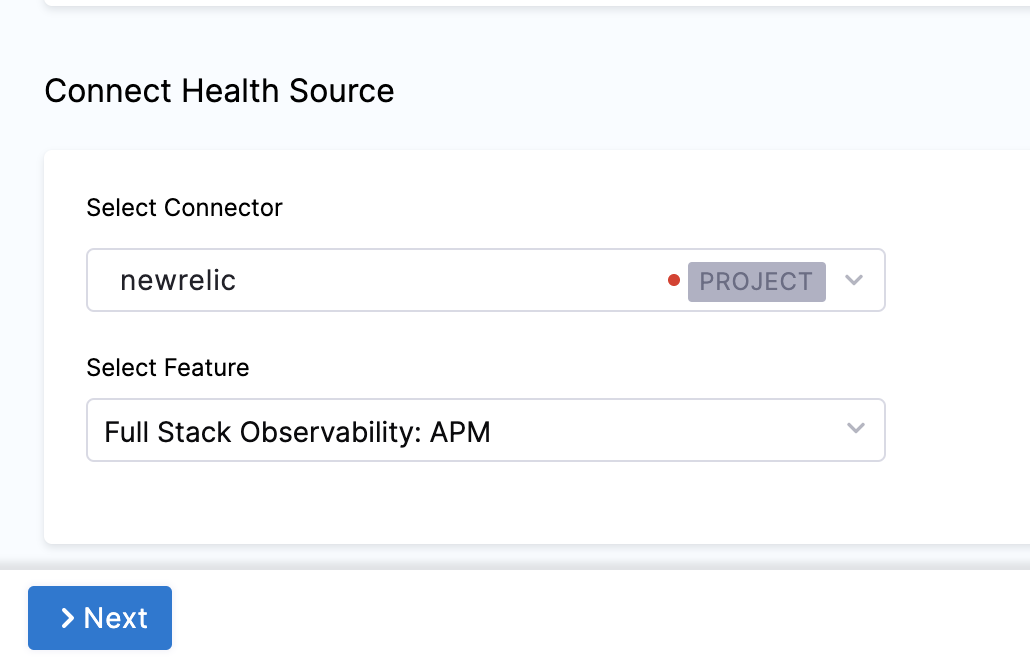The image size is (1030, 668).
Task: Select the newrelic connector name text
Action: click(x=178, y=280)
